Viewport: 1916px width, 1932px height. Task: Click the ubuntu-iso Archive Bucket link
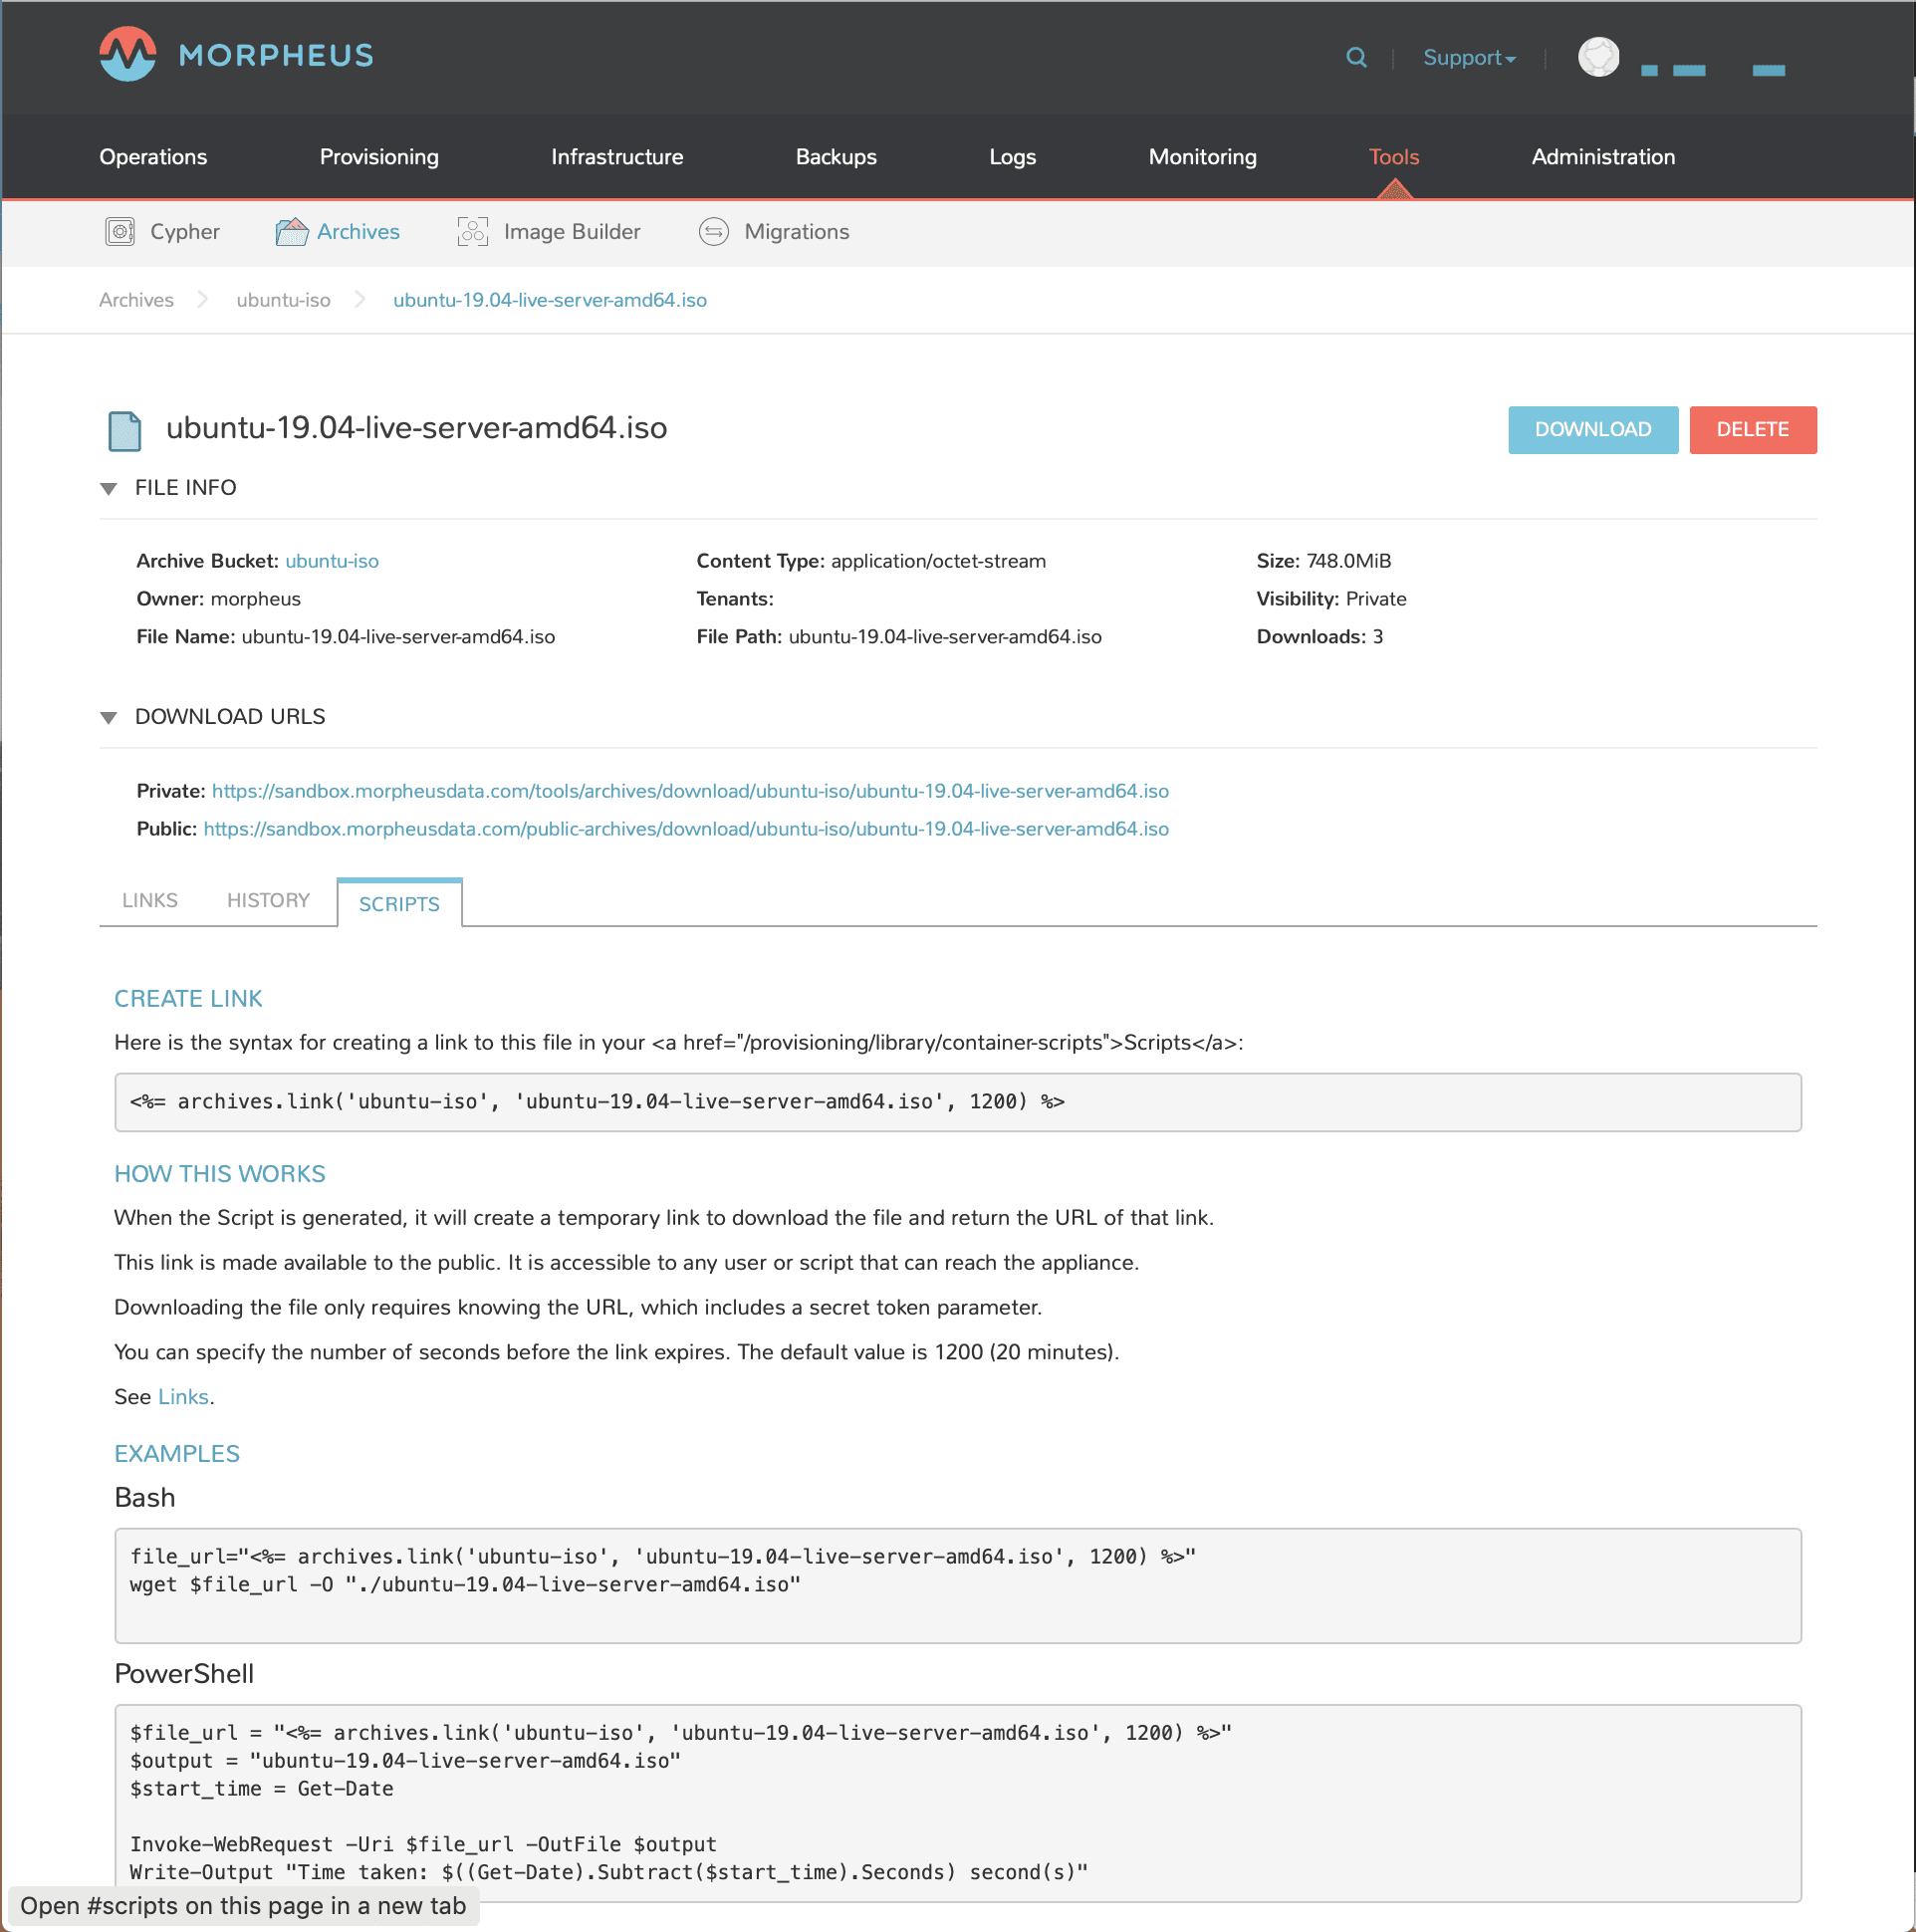pyautogui.click(x=332, y=562)
